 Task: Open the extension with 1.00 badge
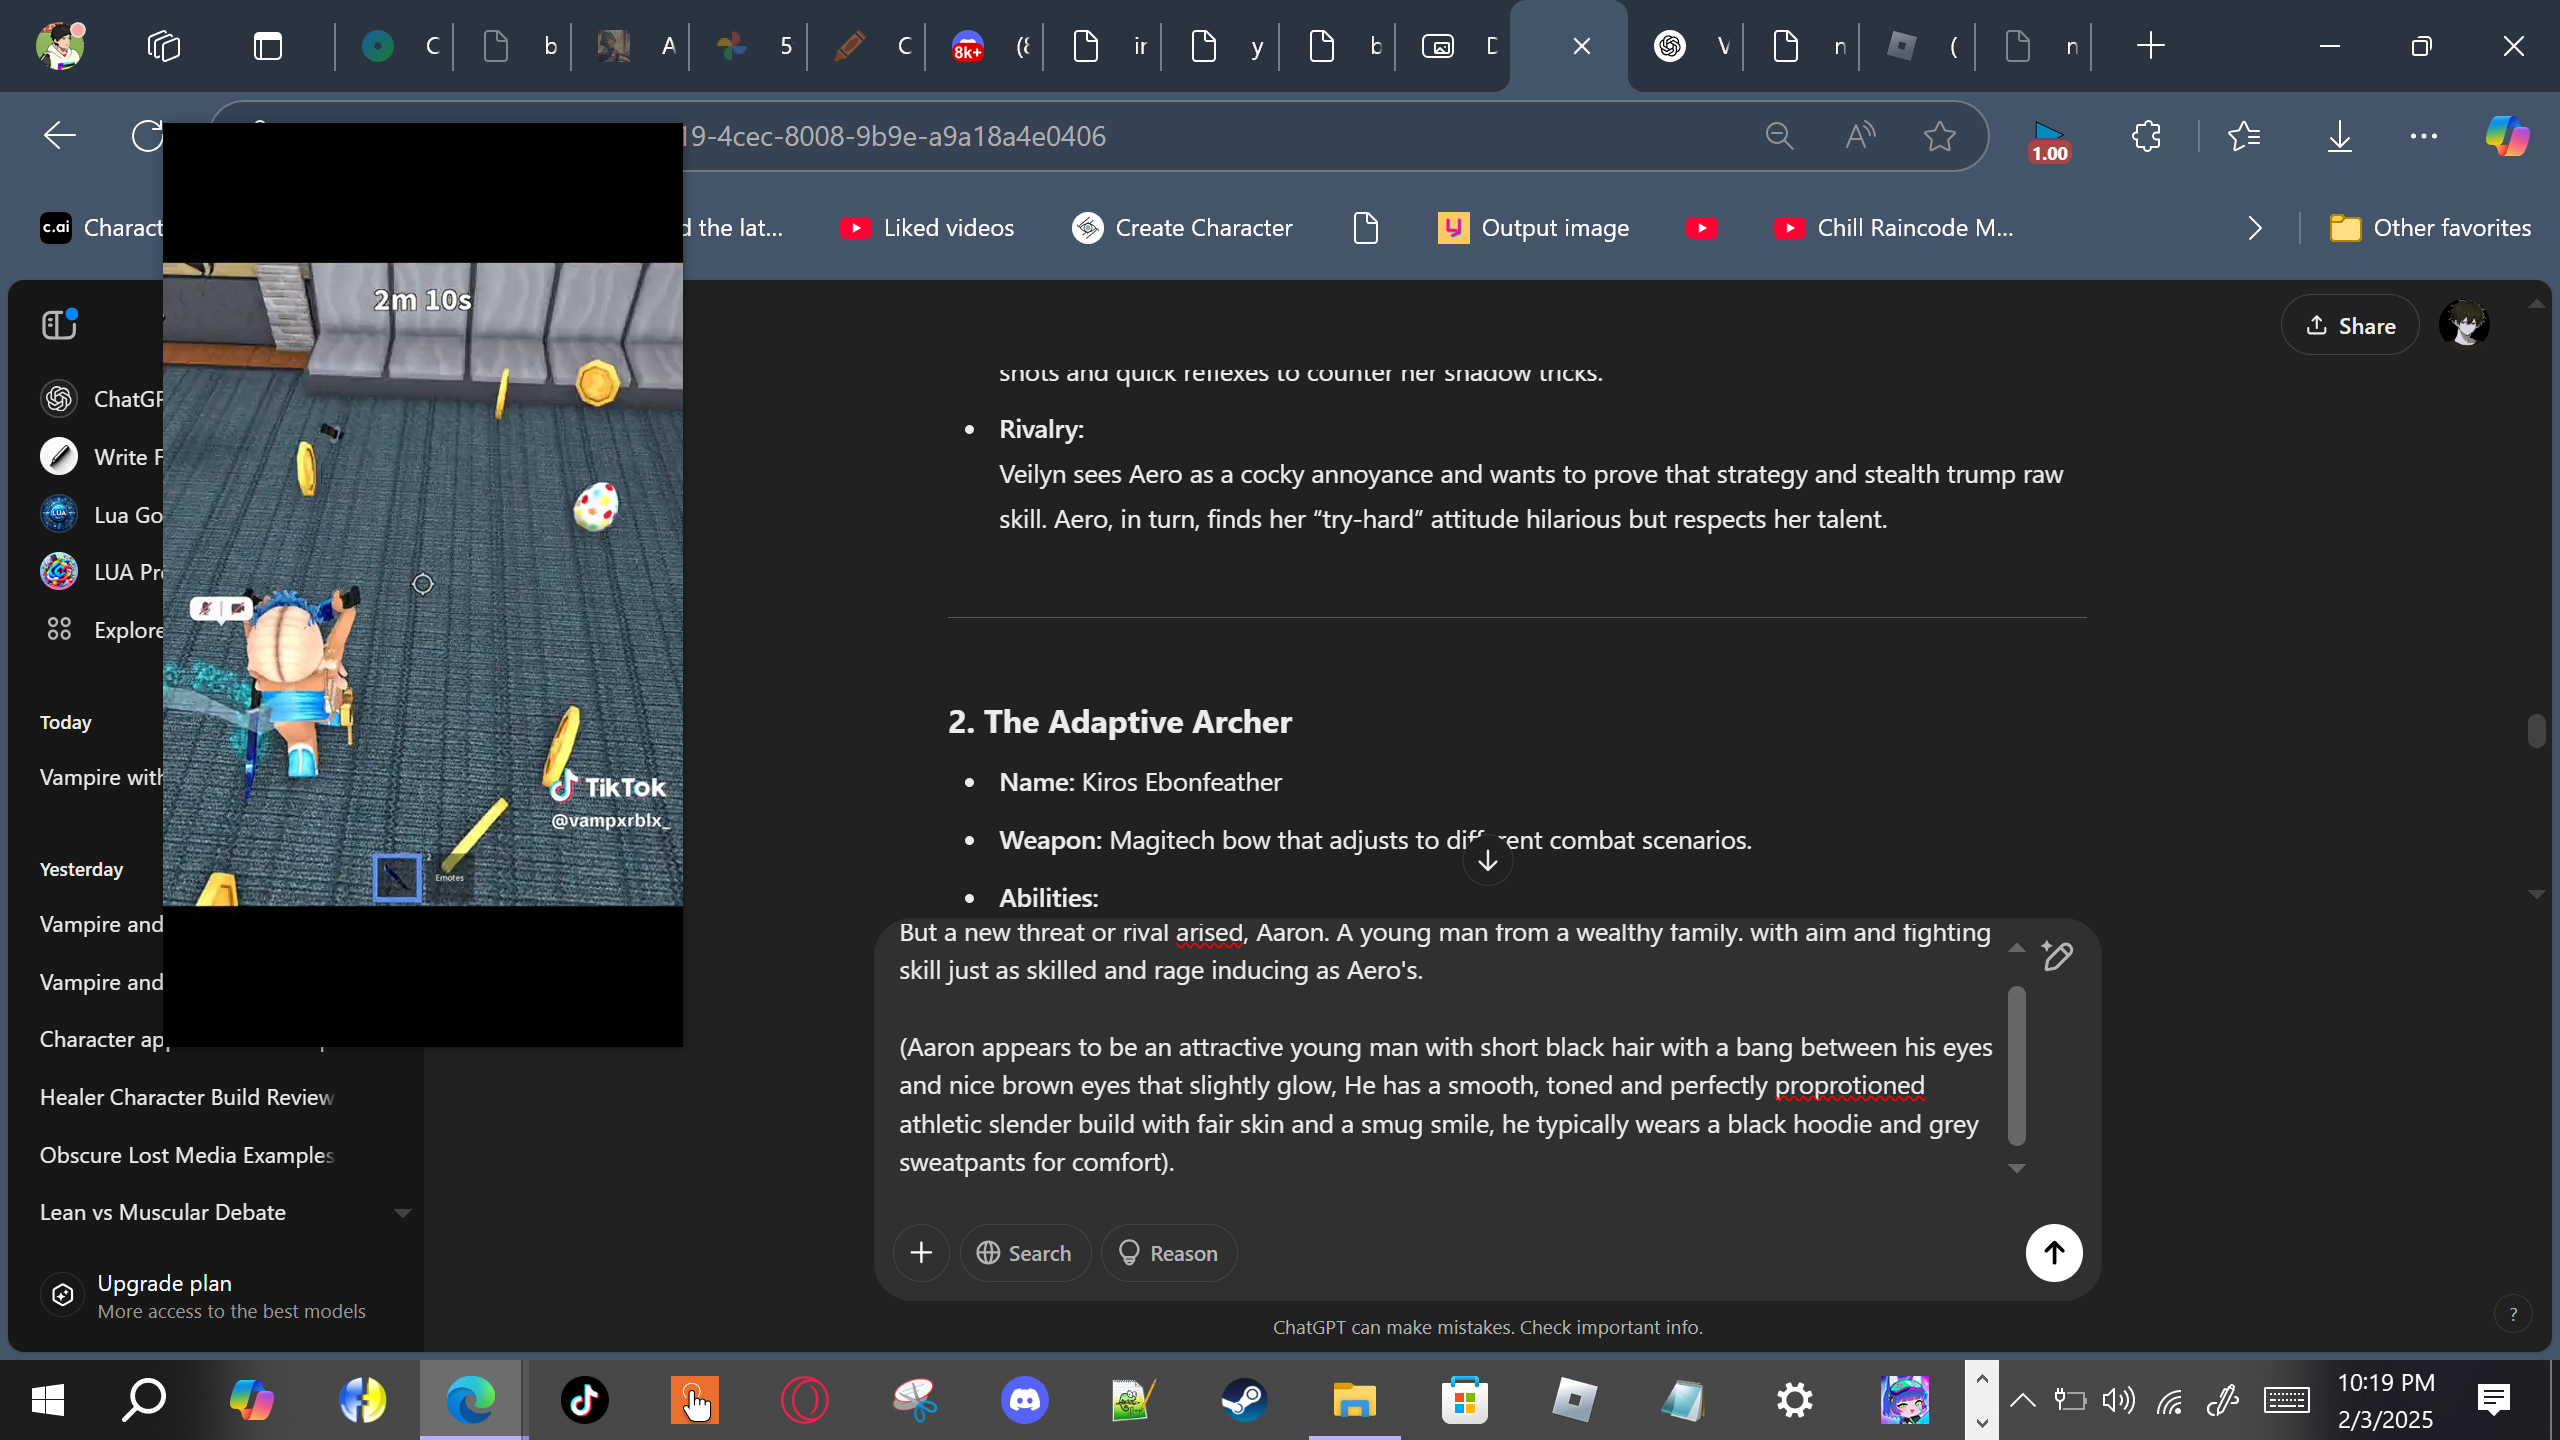(x=2048, y=140)
